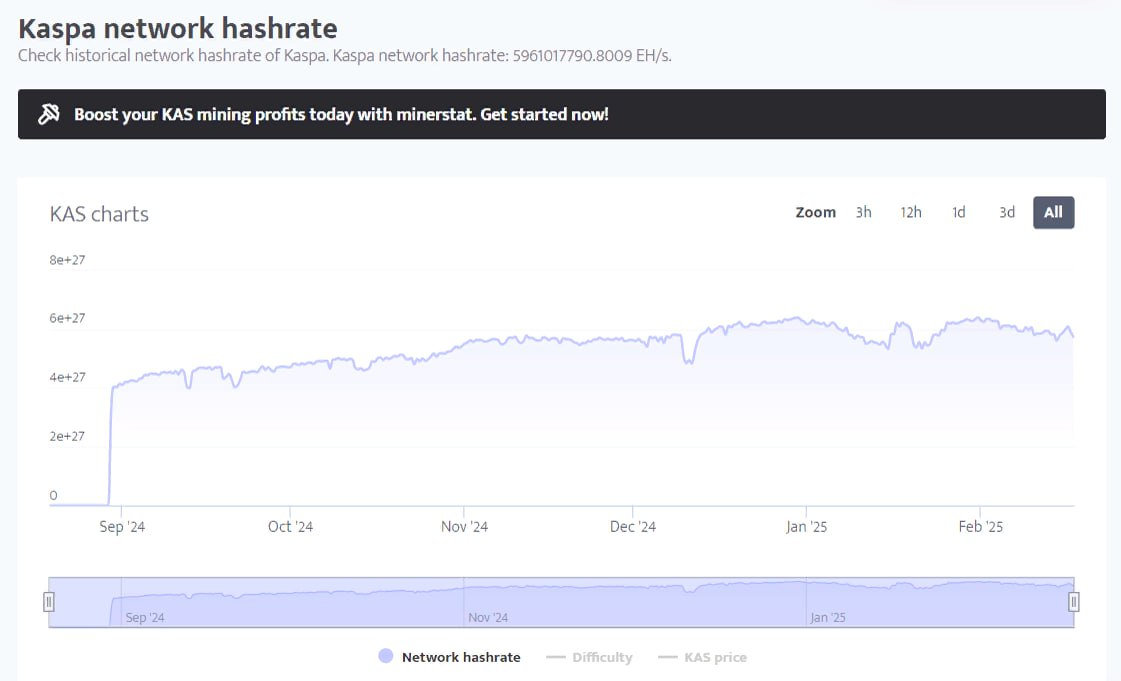Click the Nov '24 label on the main x-axis
The width and height of the screenshot is (1121, 681).
point(464,527)
